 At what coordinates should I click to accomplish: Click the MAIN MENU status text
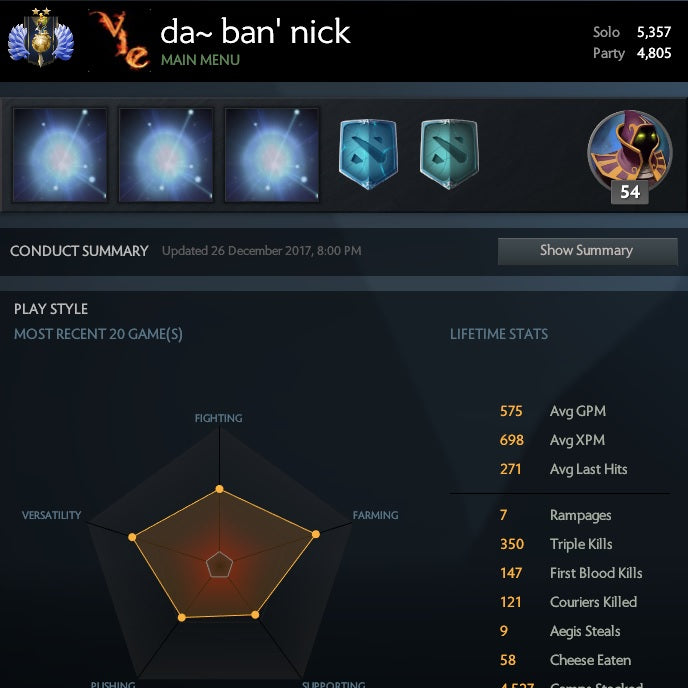200,60
